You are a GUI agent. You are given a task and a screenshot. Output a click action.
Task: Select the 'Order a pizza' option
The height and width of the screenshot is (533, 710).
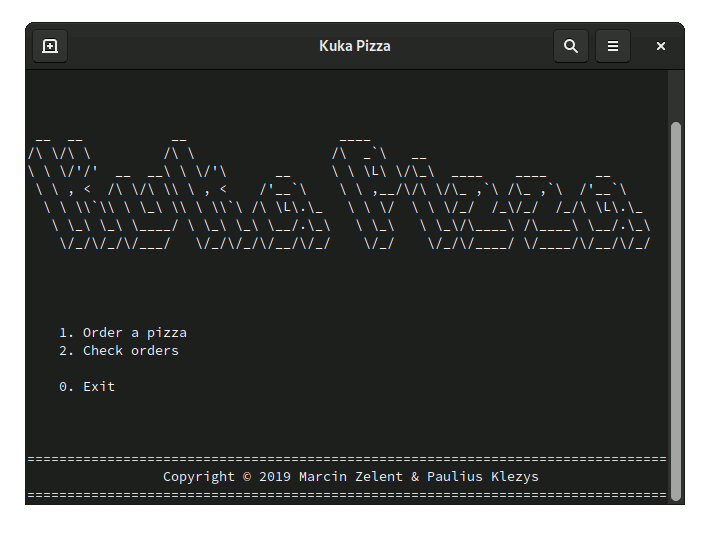coord(134,332)
